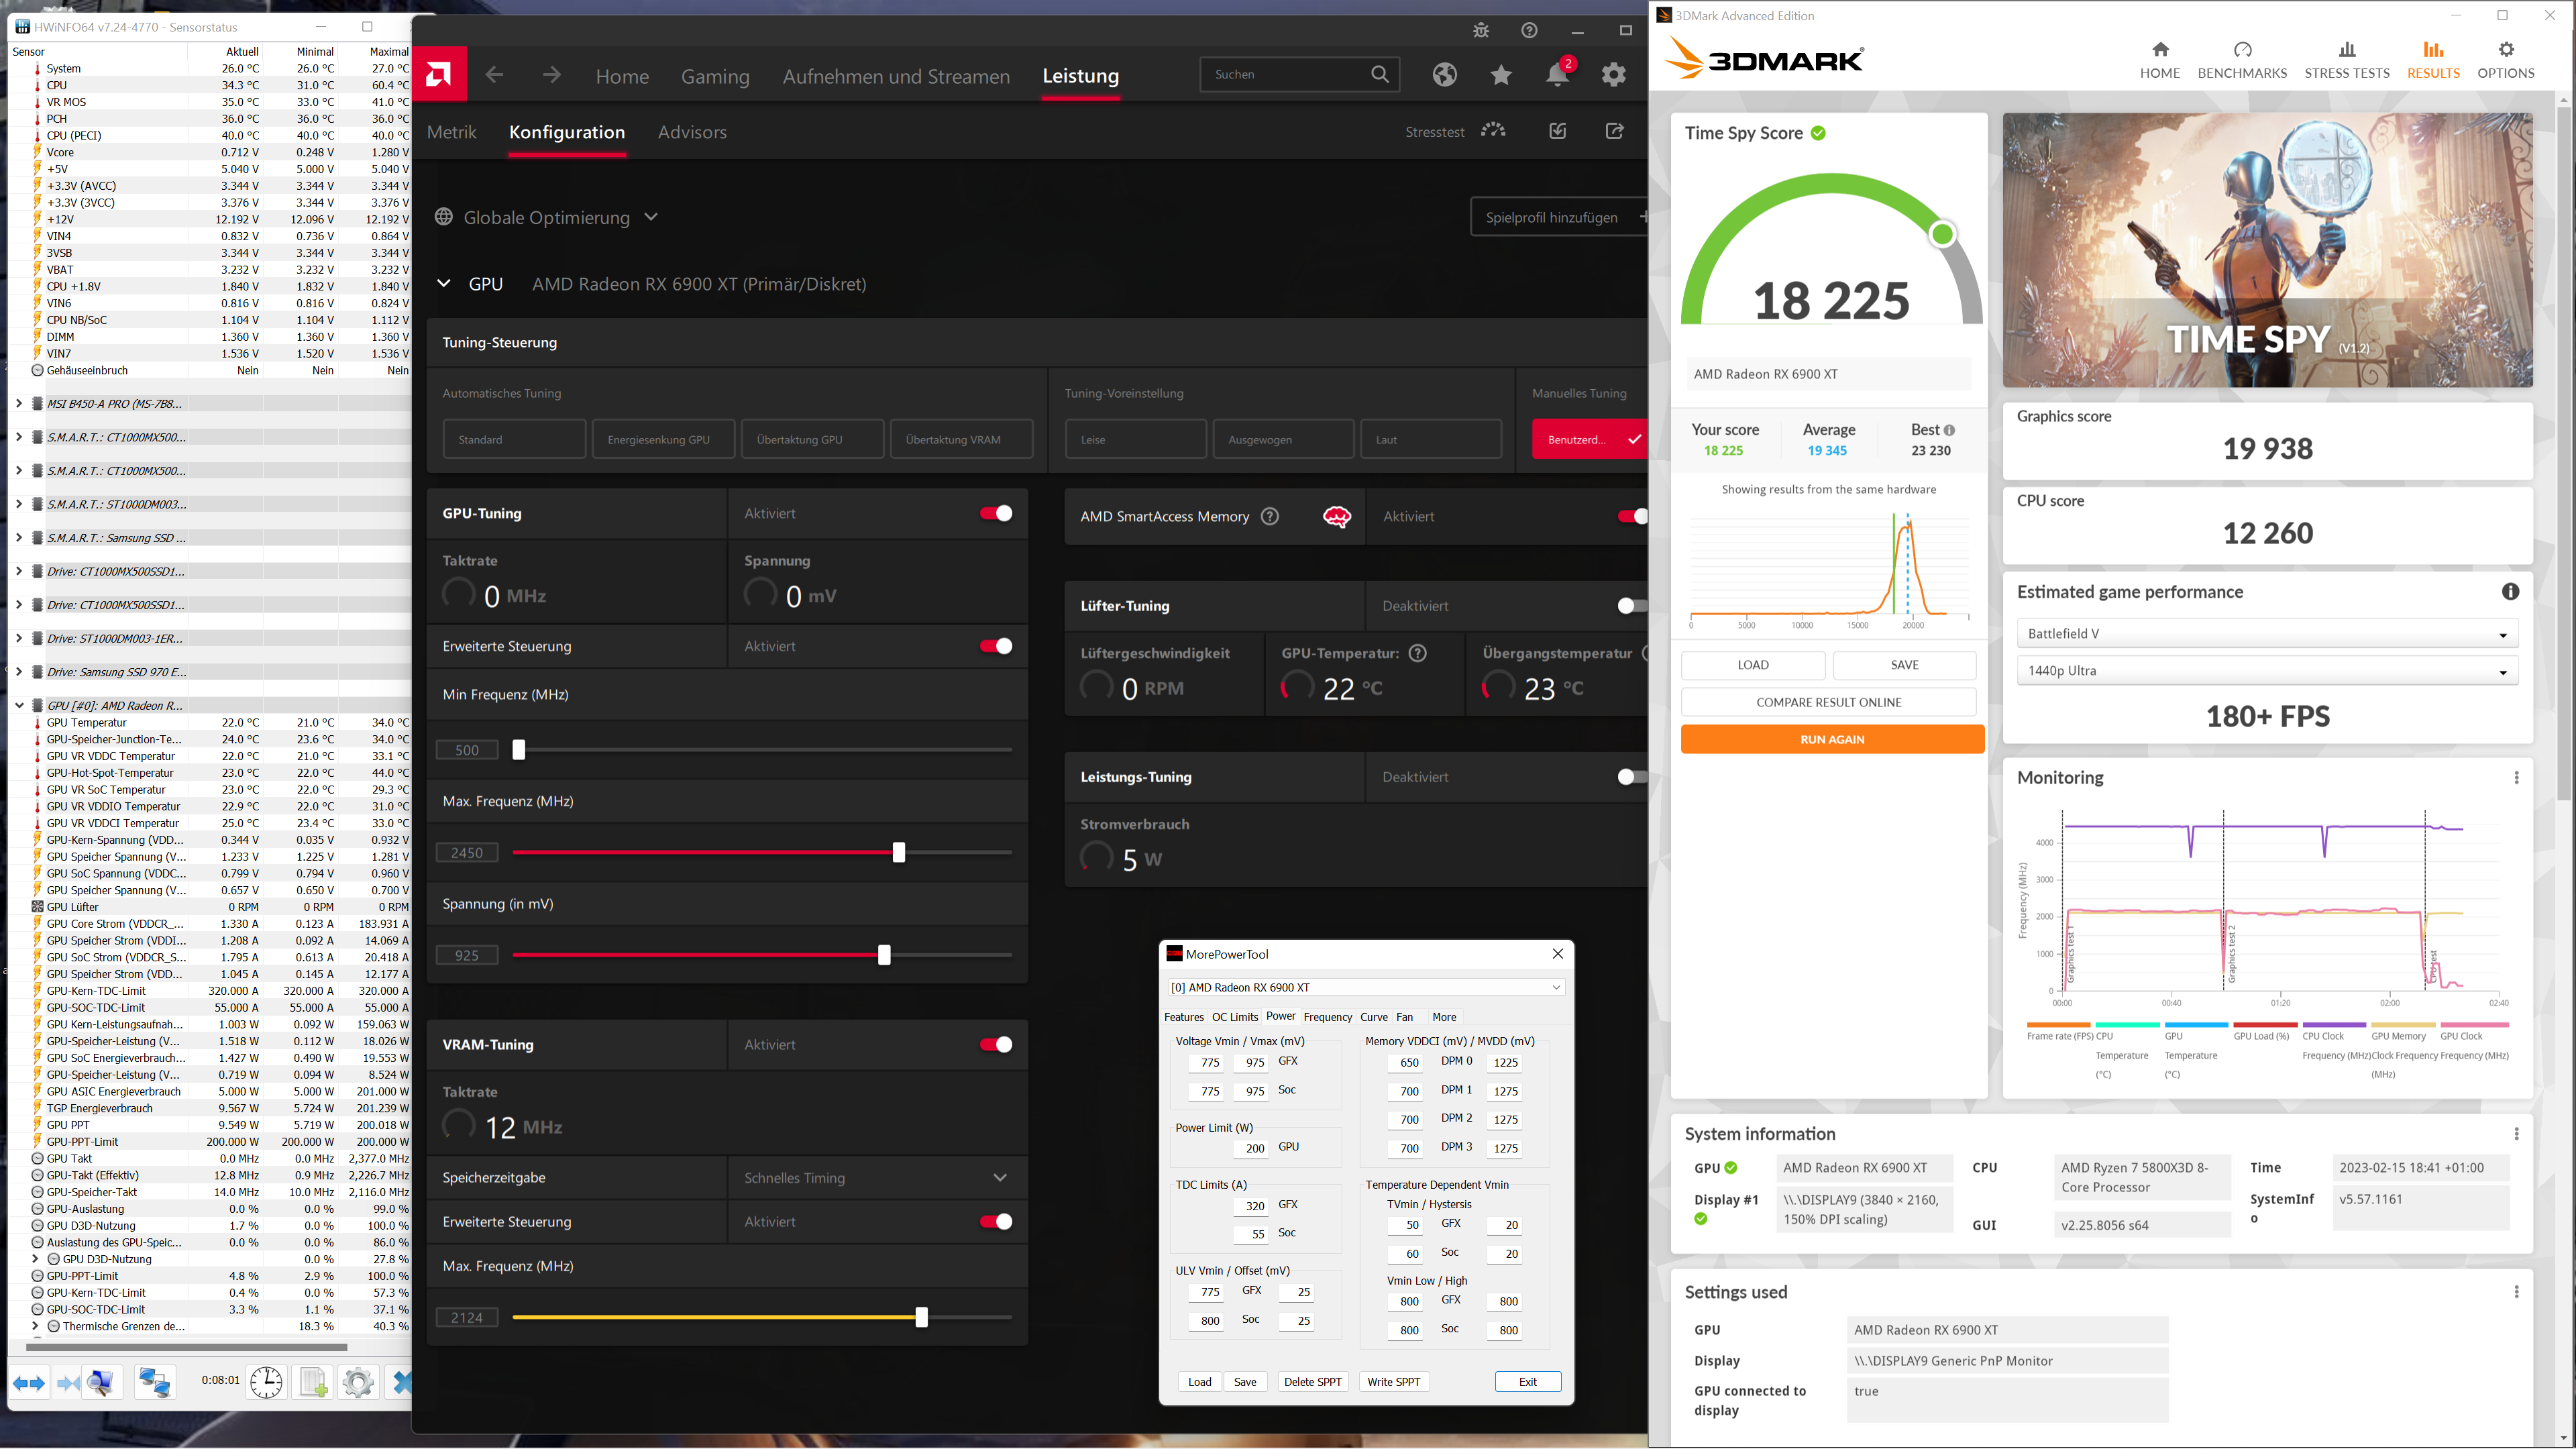Toggle GPU-Tuning switch off

click(x=995, y=513)
